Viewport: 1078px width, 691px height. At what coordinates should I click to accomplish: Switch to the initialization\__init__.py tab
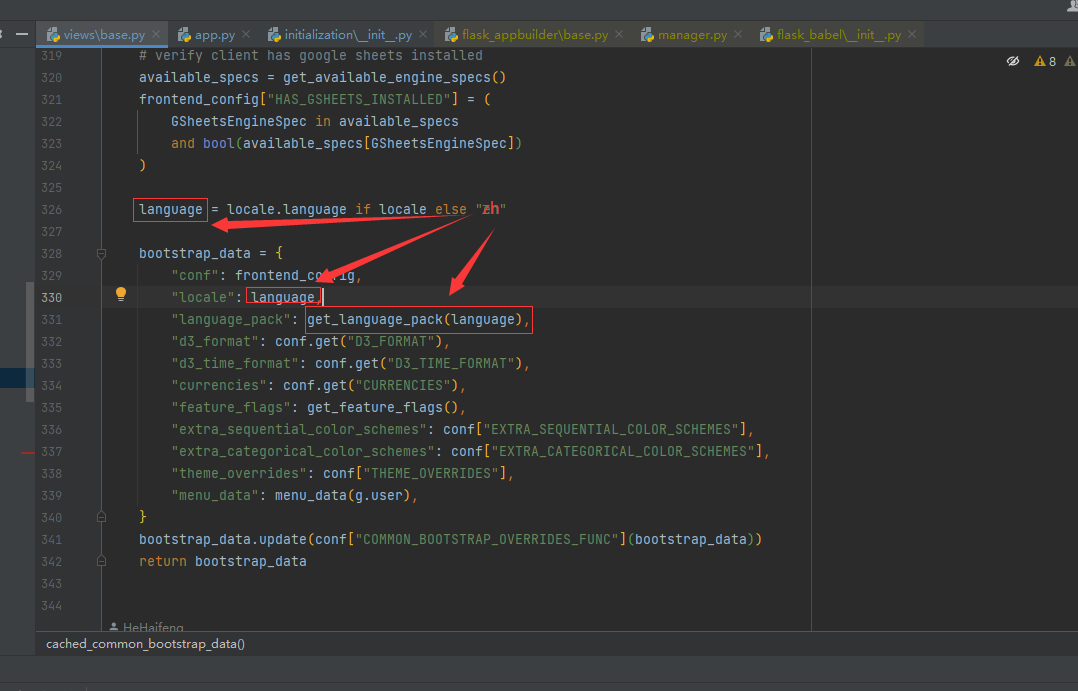(348, 34)
